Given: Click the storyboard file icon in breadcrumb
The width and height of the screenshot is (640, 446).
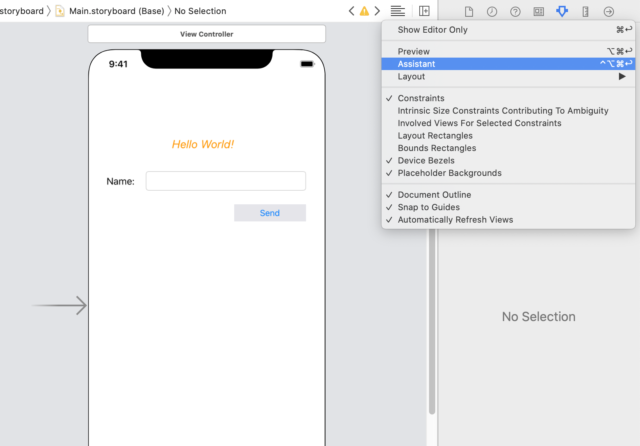Looking at the screenshot, I should (x=60, y=11).
